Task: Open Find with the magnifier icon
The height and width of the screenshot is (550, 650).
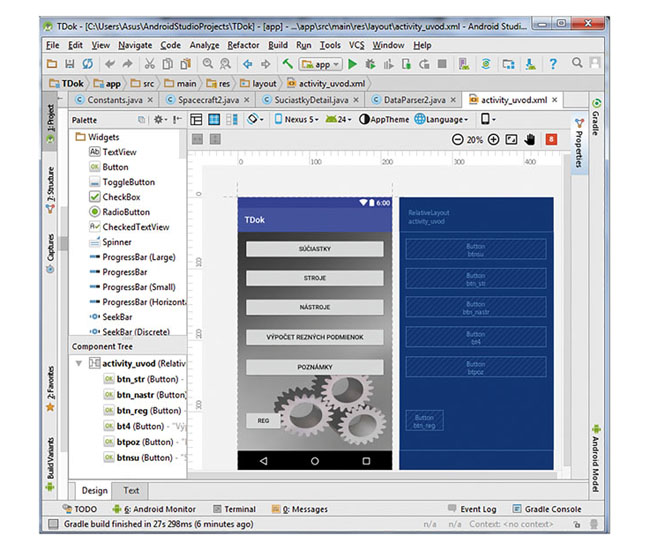Action: pyautogui.click(x=208, y=64)
